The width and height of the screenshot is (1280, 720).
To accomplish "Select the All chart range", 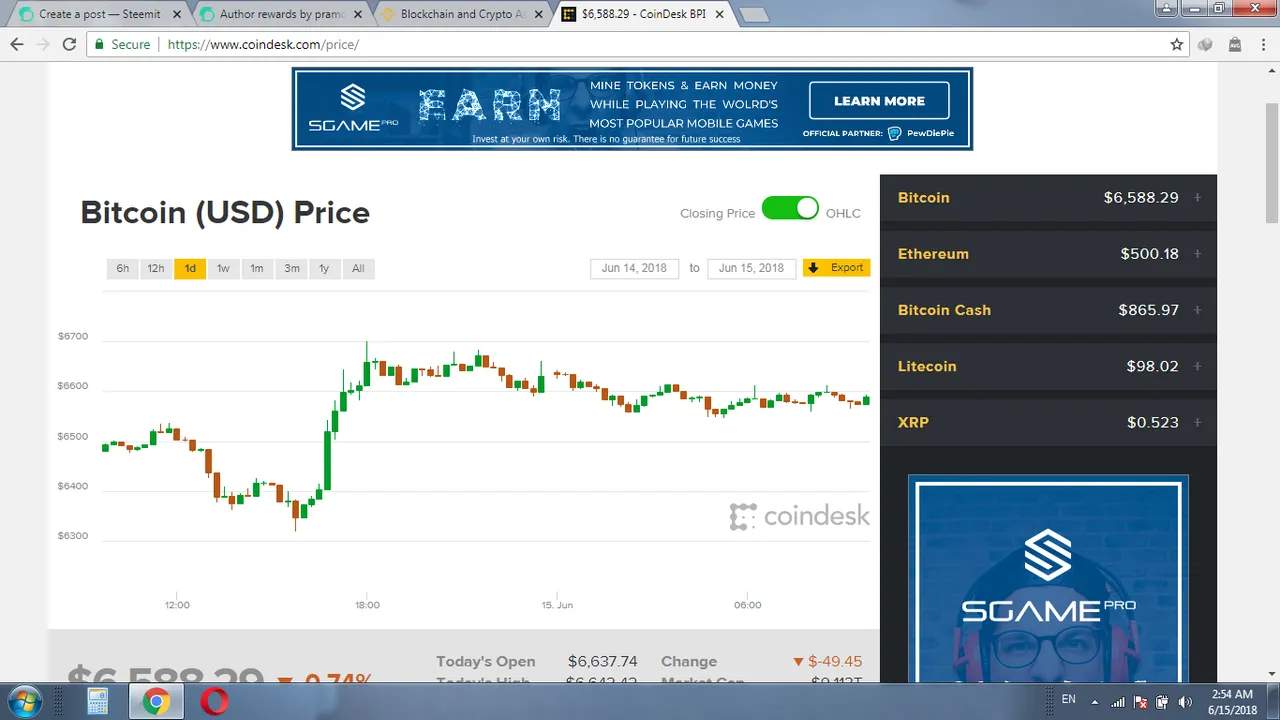I will pyautogui.click(x=358, y=268).
